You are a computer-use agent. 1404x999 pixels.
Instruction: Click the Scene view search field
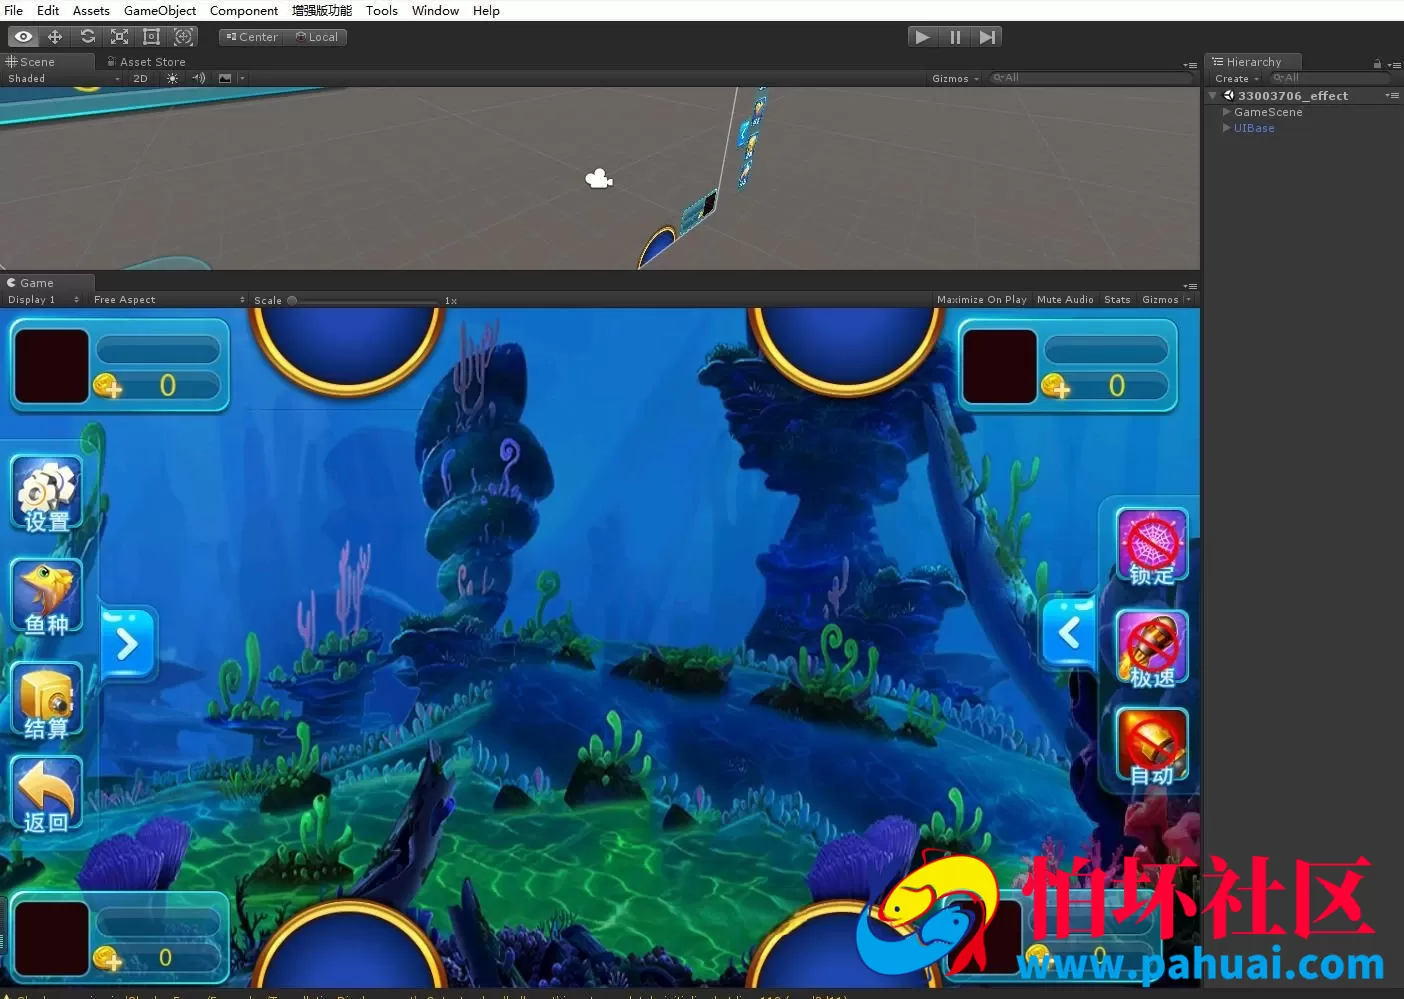click(x=1090, y=78)
